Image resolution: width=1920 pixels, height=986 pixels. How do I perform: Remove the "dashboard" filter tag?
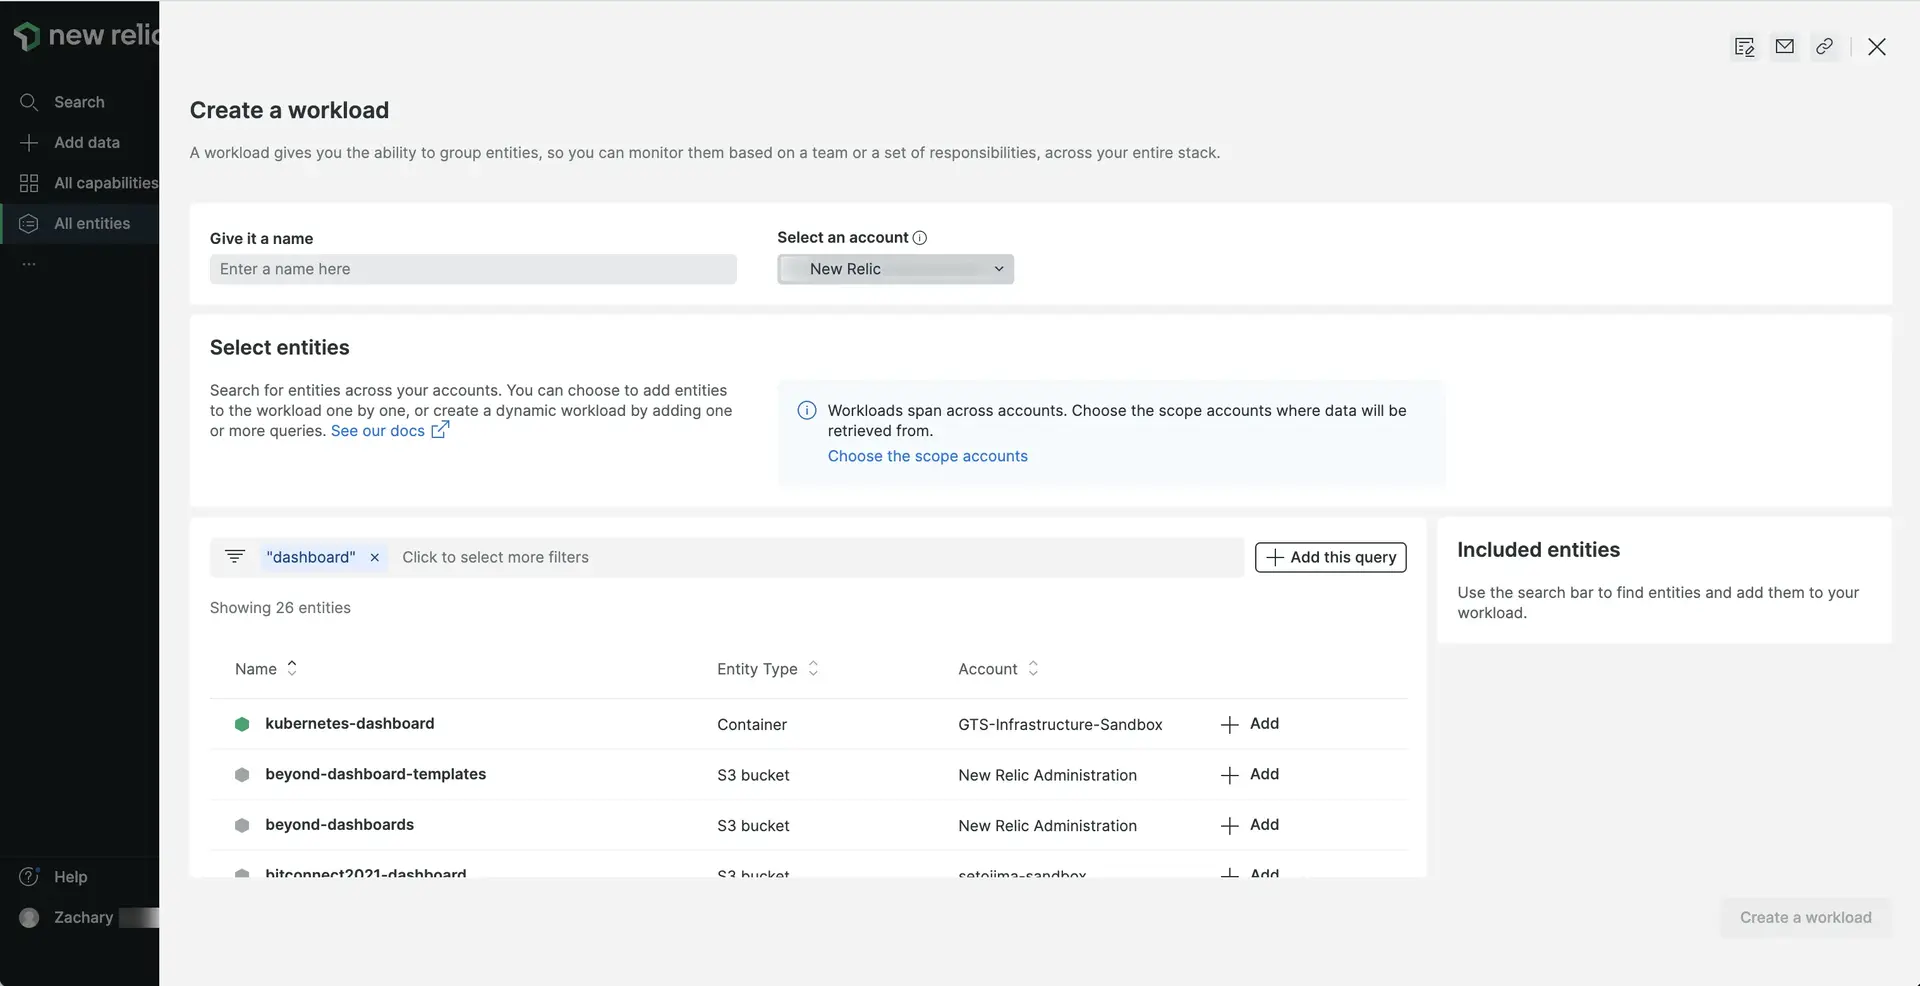(375, 558)
